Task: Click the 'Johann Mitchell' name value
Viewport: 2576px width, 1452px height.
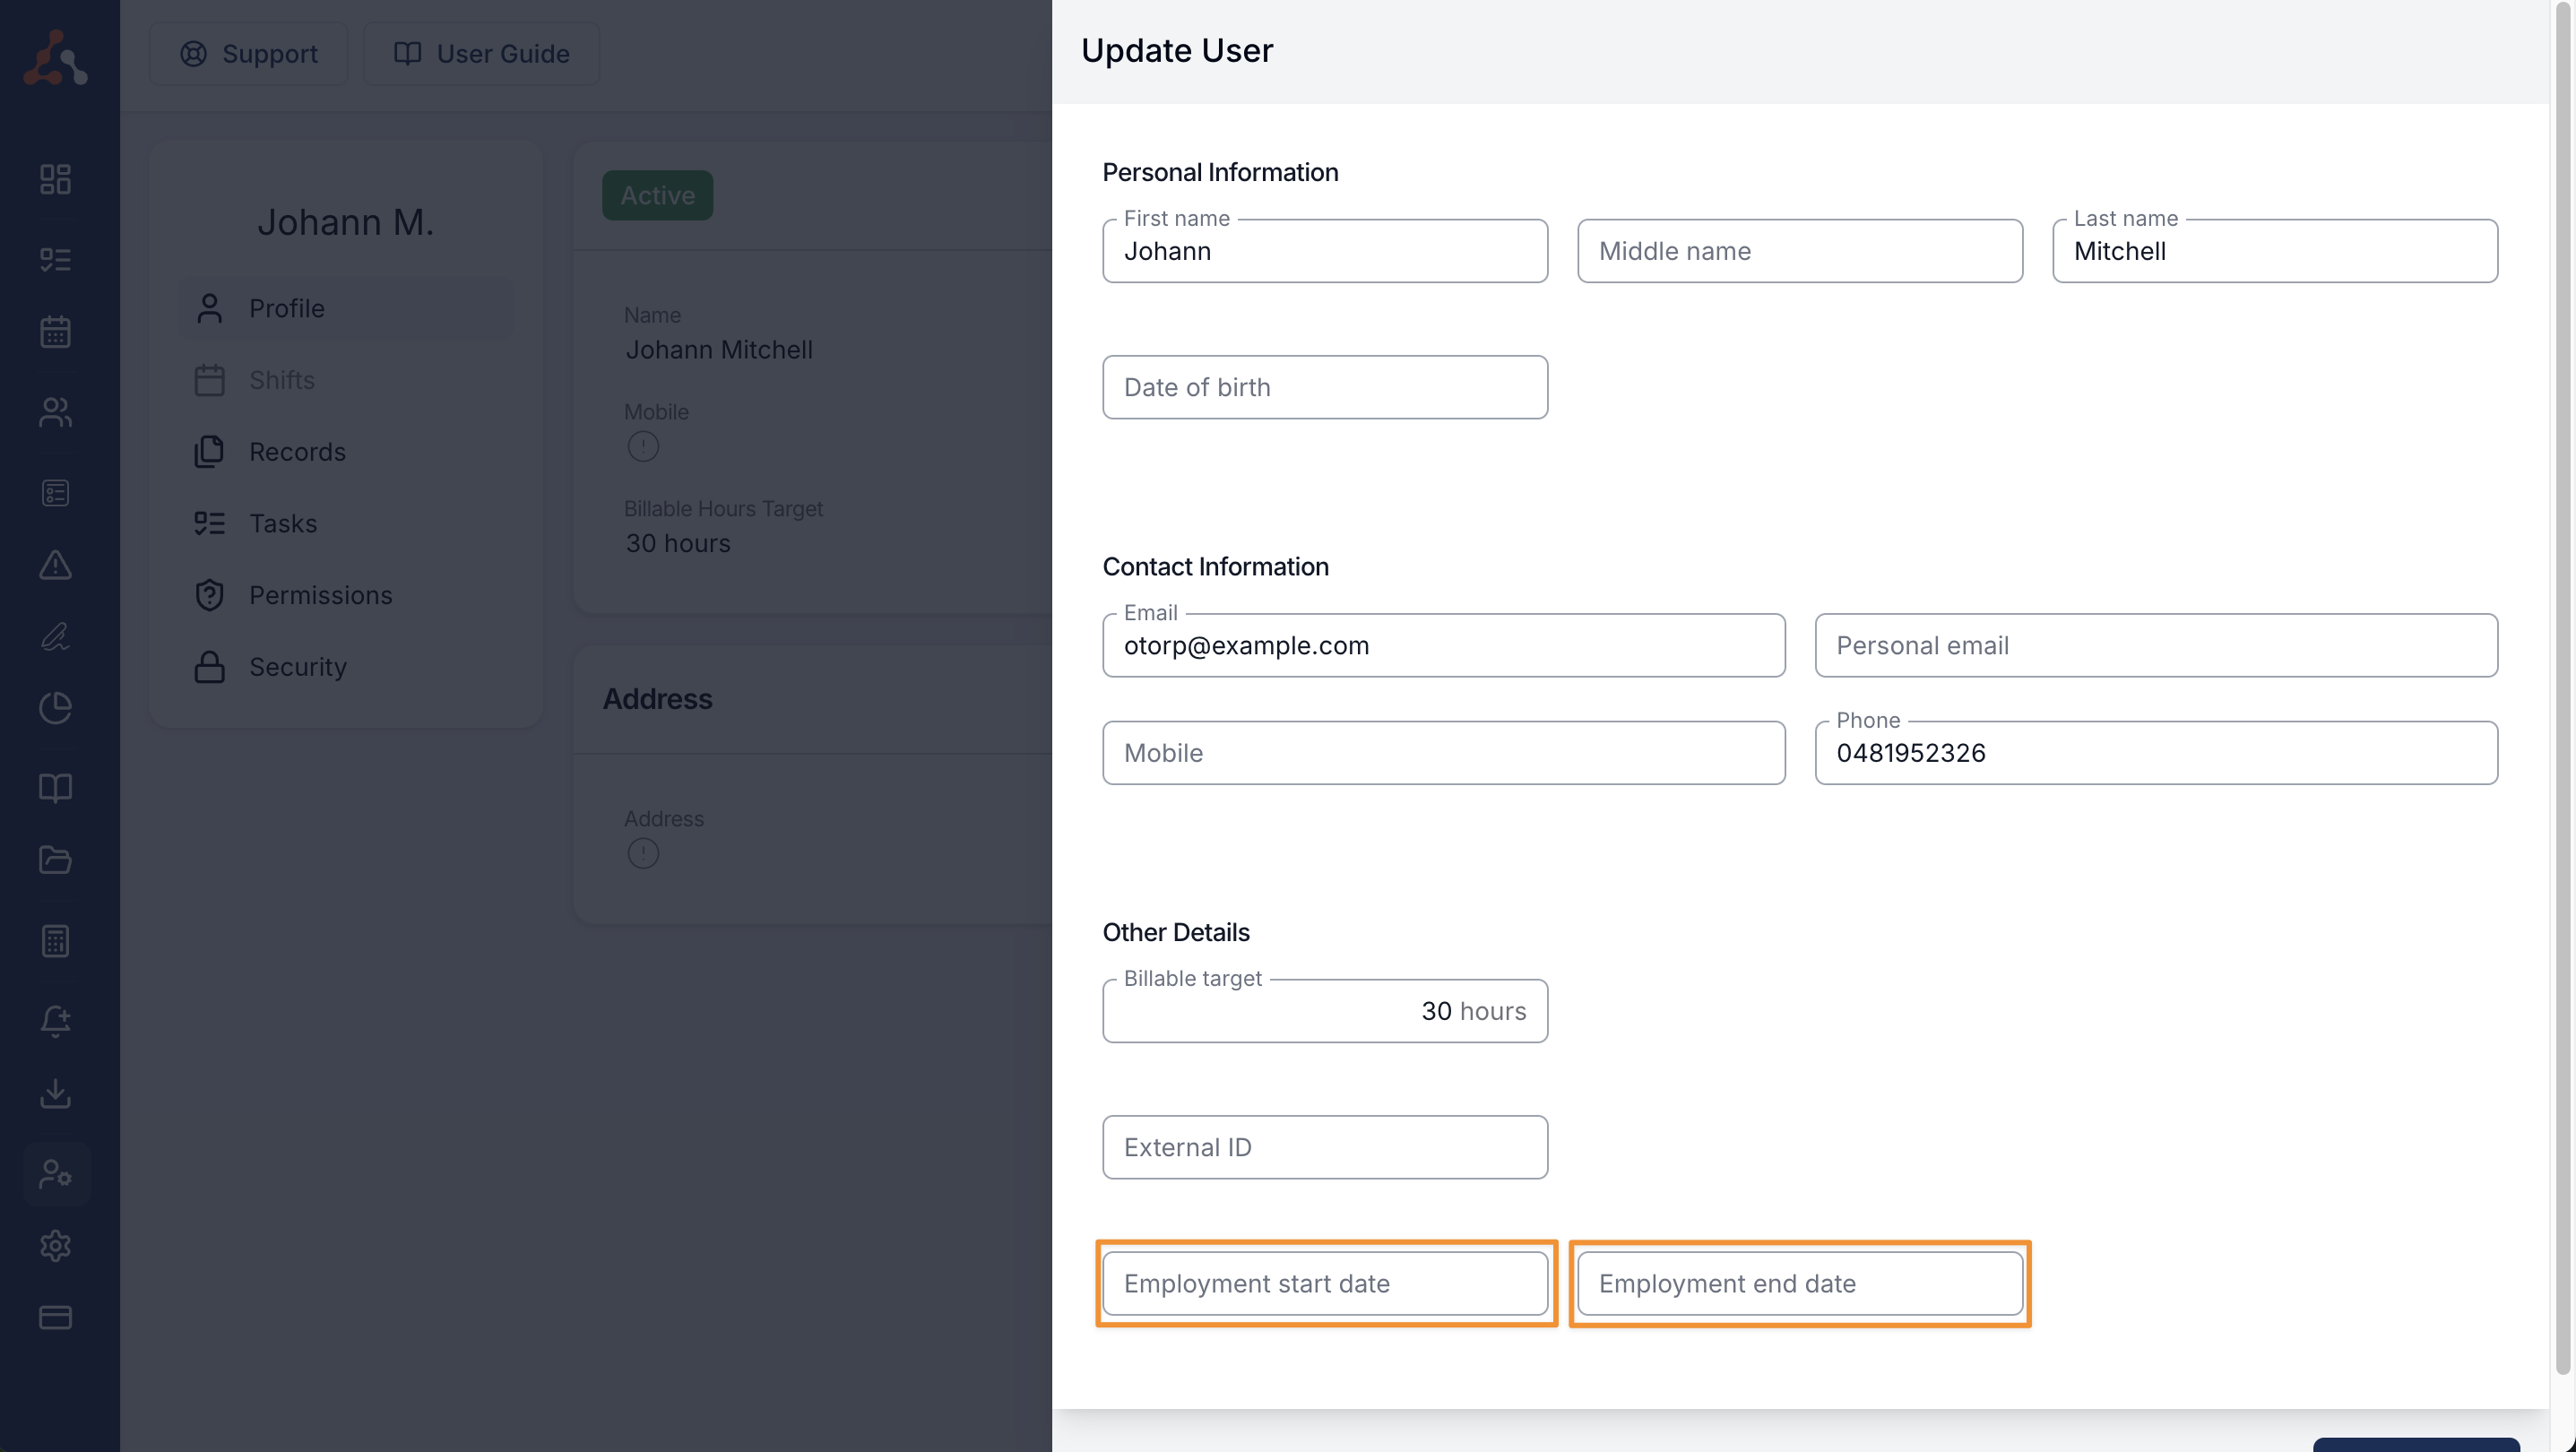Action: 719,350
